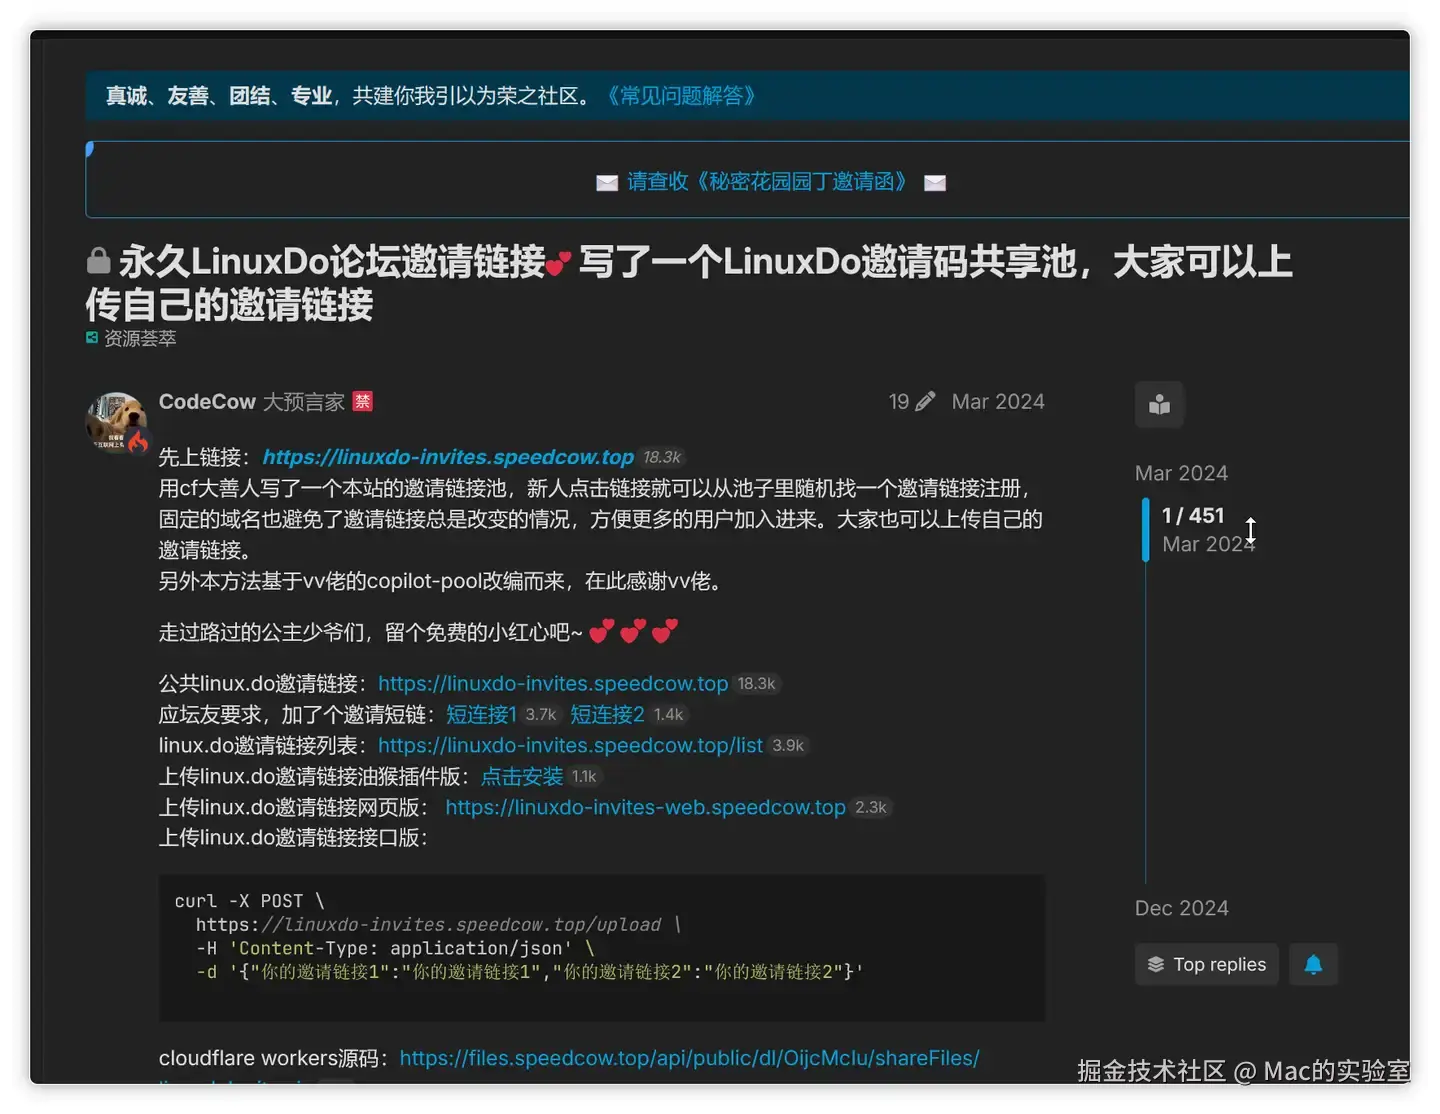Click the red 禁 badge next to 大预言家
The image size is (1440, 1114).
click(363, 401)
